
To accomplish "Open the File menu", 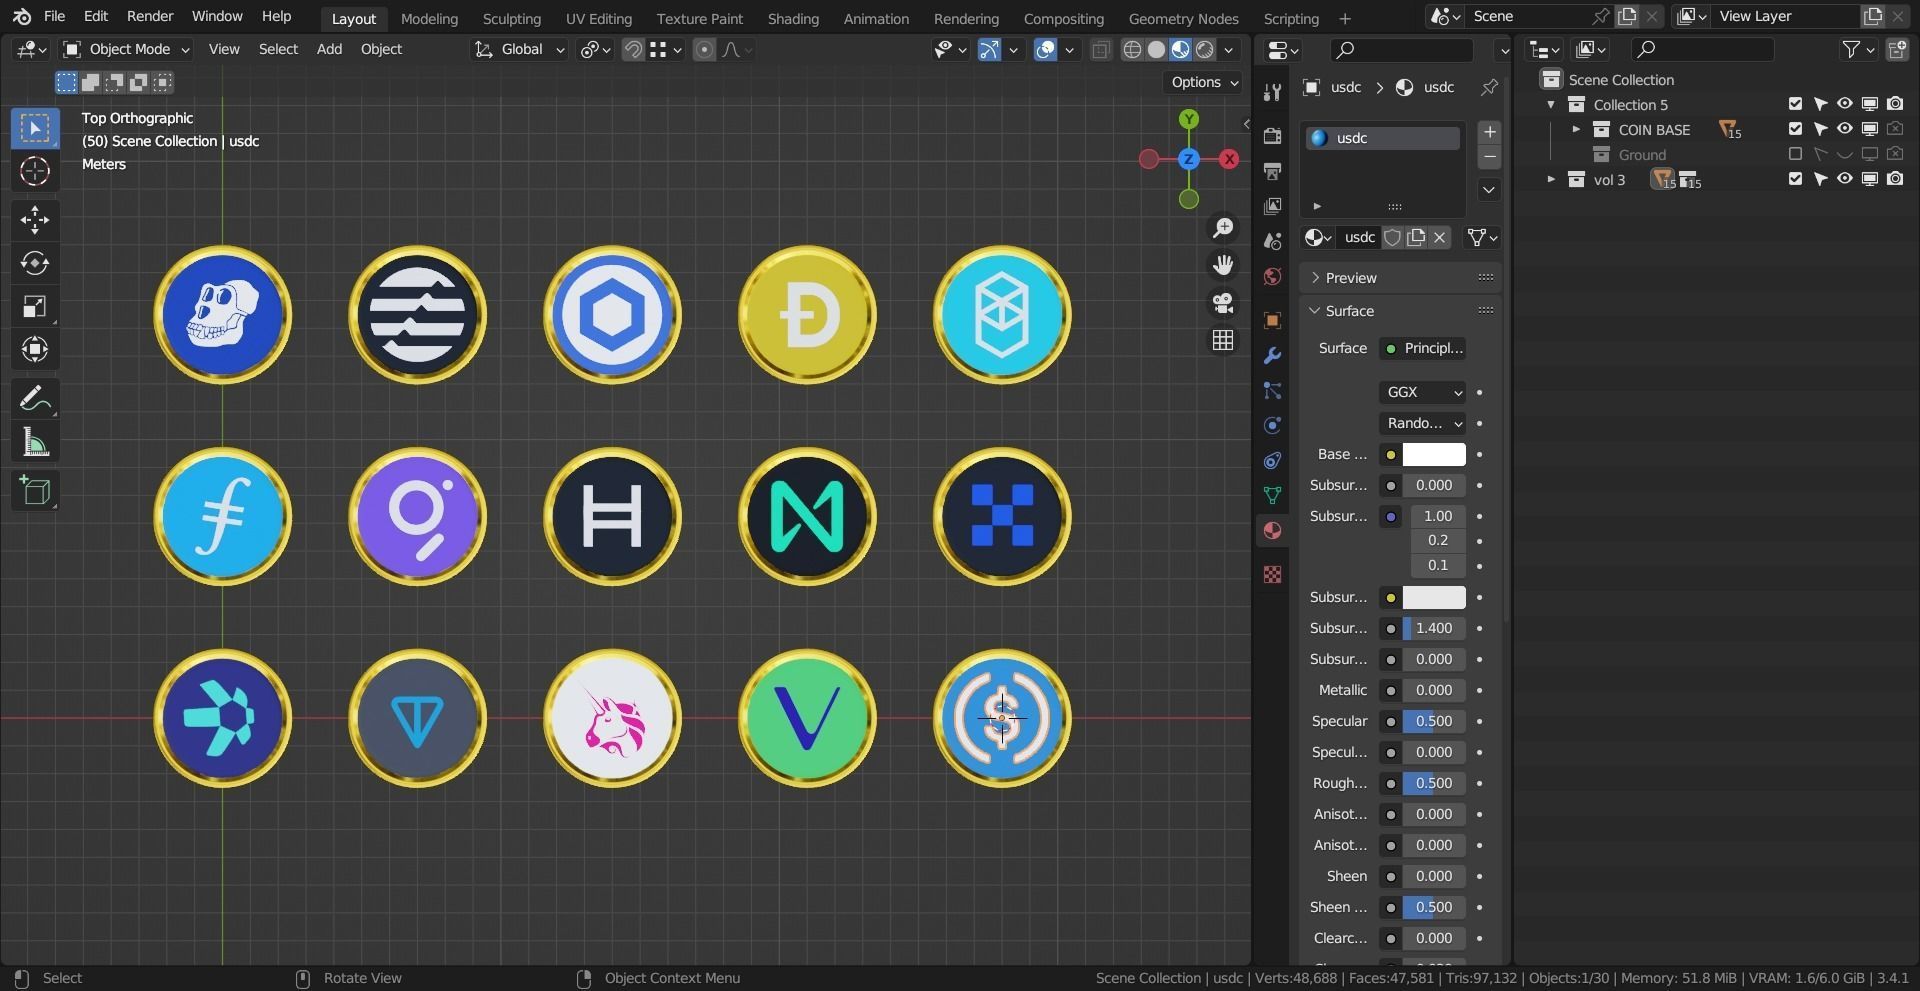I will coord(55,17).
